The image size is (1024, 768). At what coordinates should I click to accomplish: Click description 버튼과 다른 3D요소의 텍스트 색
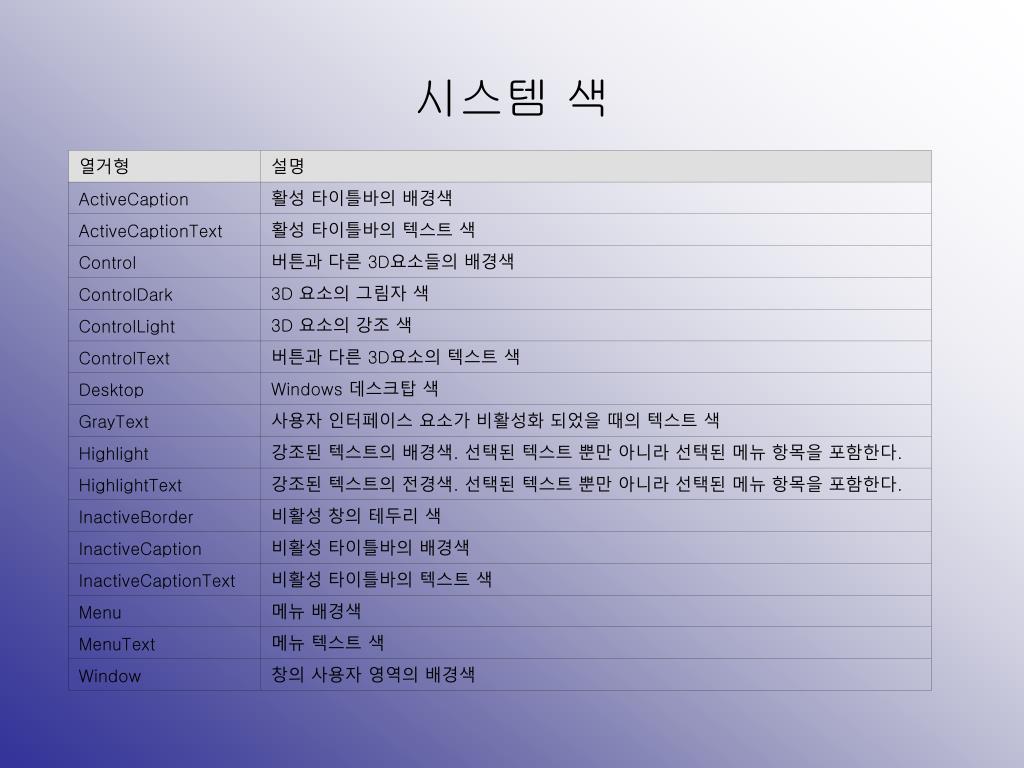[x=396, y=357]
